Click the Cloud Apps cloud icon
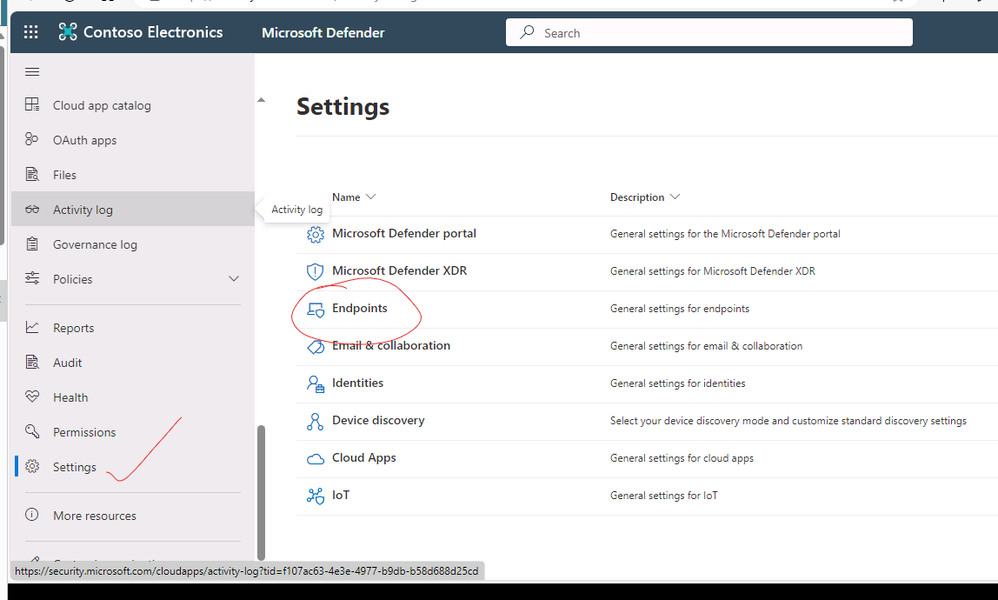The image size is (998, 600). 316,459
